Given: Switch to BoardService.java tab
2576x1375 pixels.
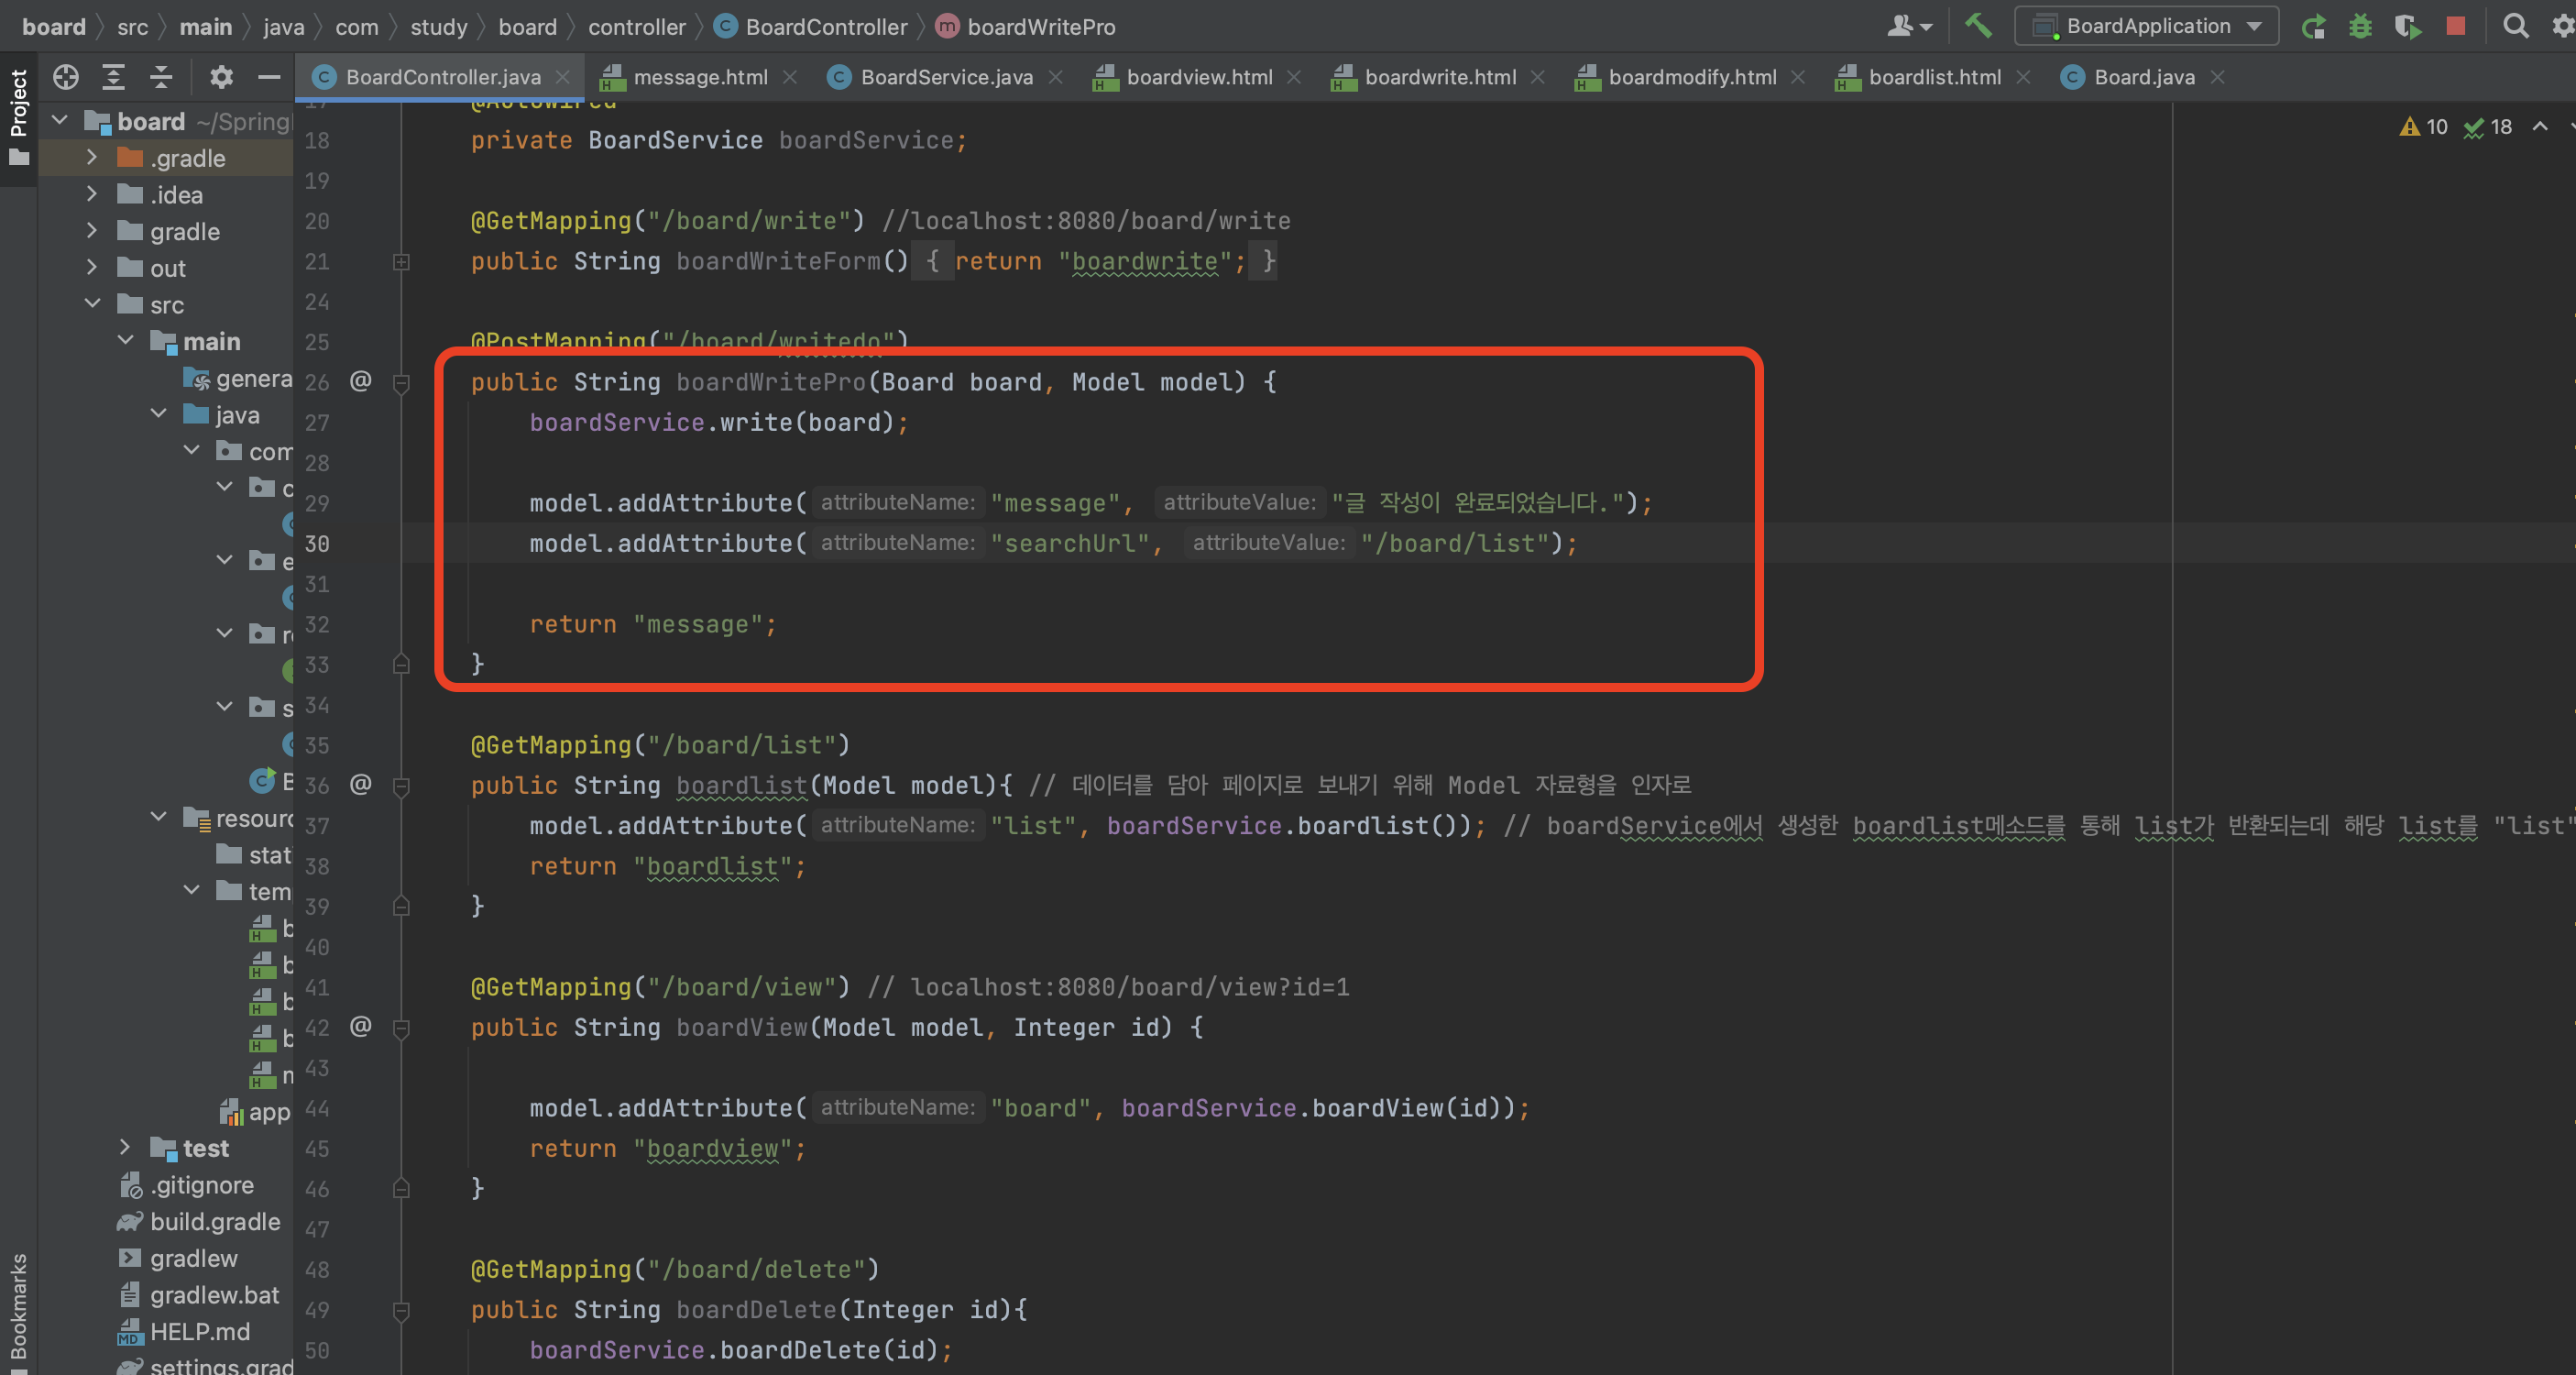Looking at the screenshot, I should pyautogui.click(x=945, y=77).
